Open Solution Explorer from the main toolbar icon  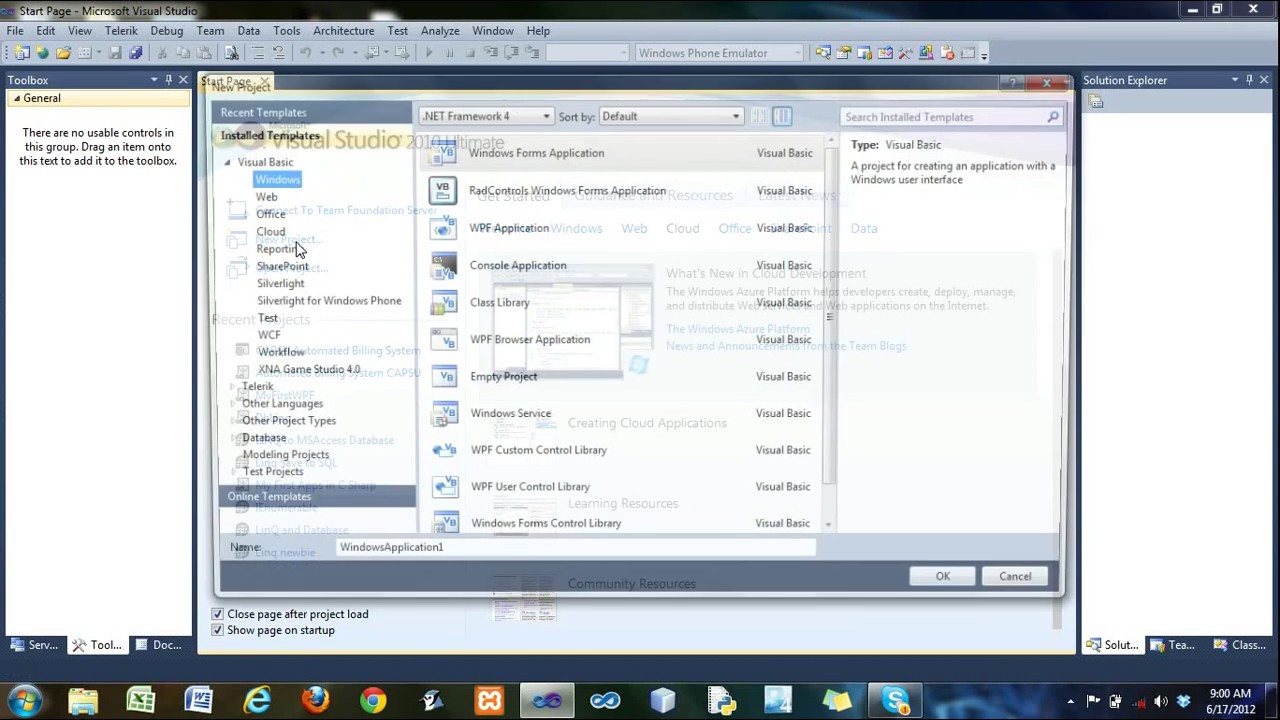(x=822, y=53)
